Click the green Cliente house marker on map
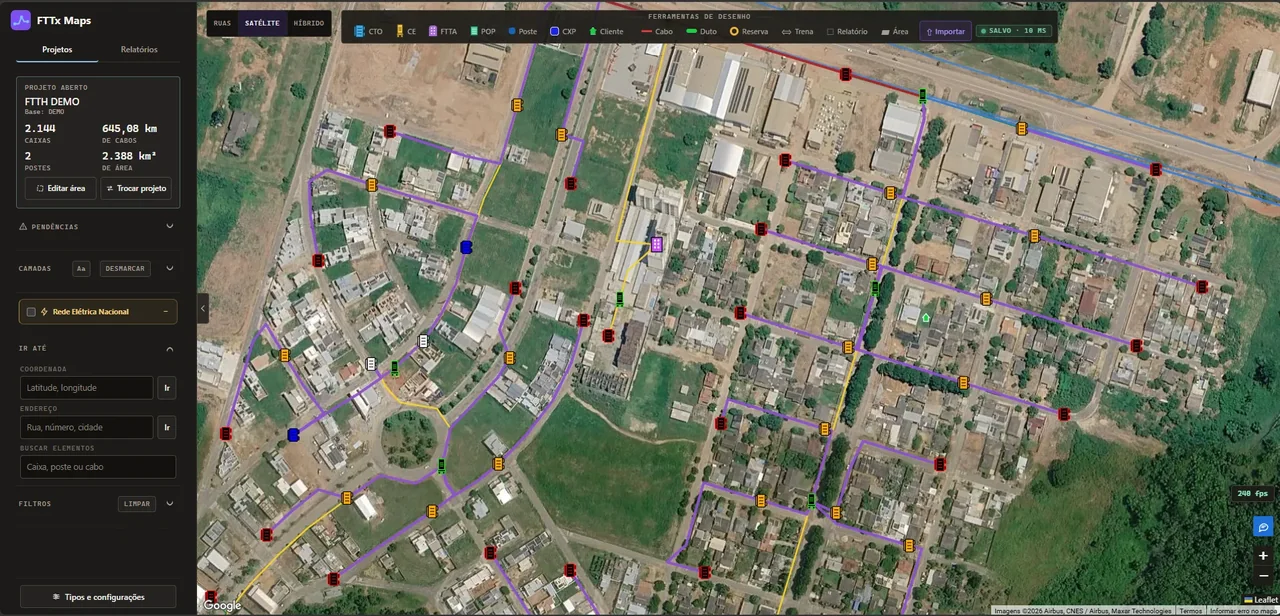 (926, 318)
